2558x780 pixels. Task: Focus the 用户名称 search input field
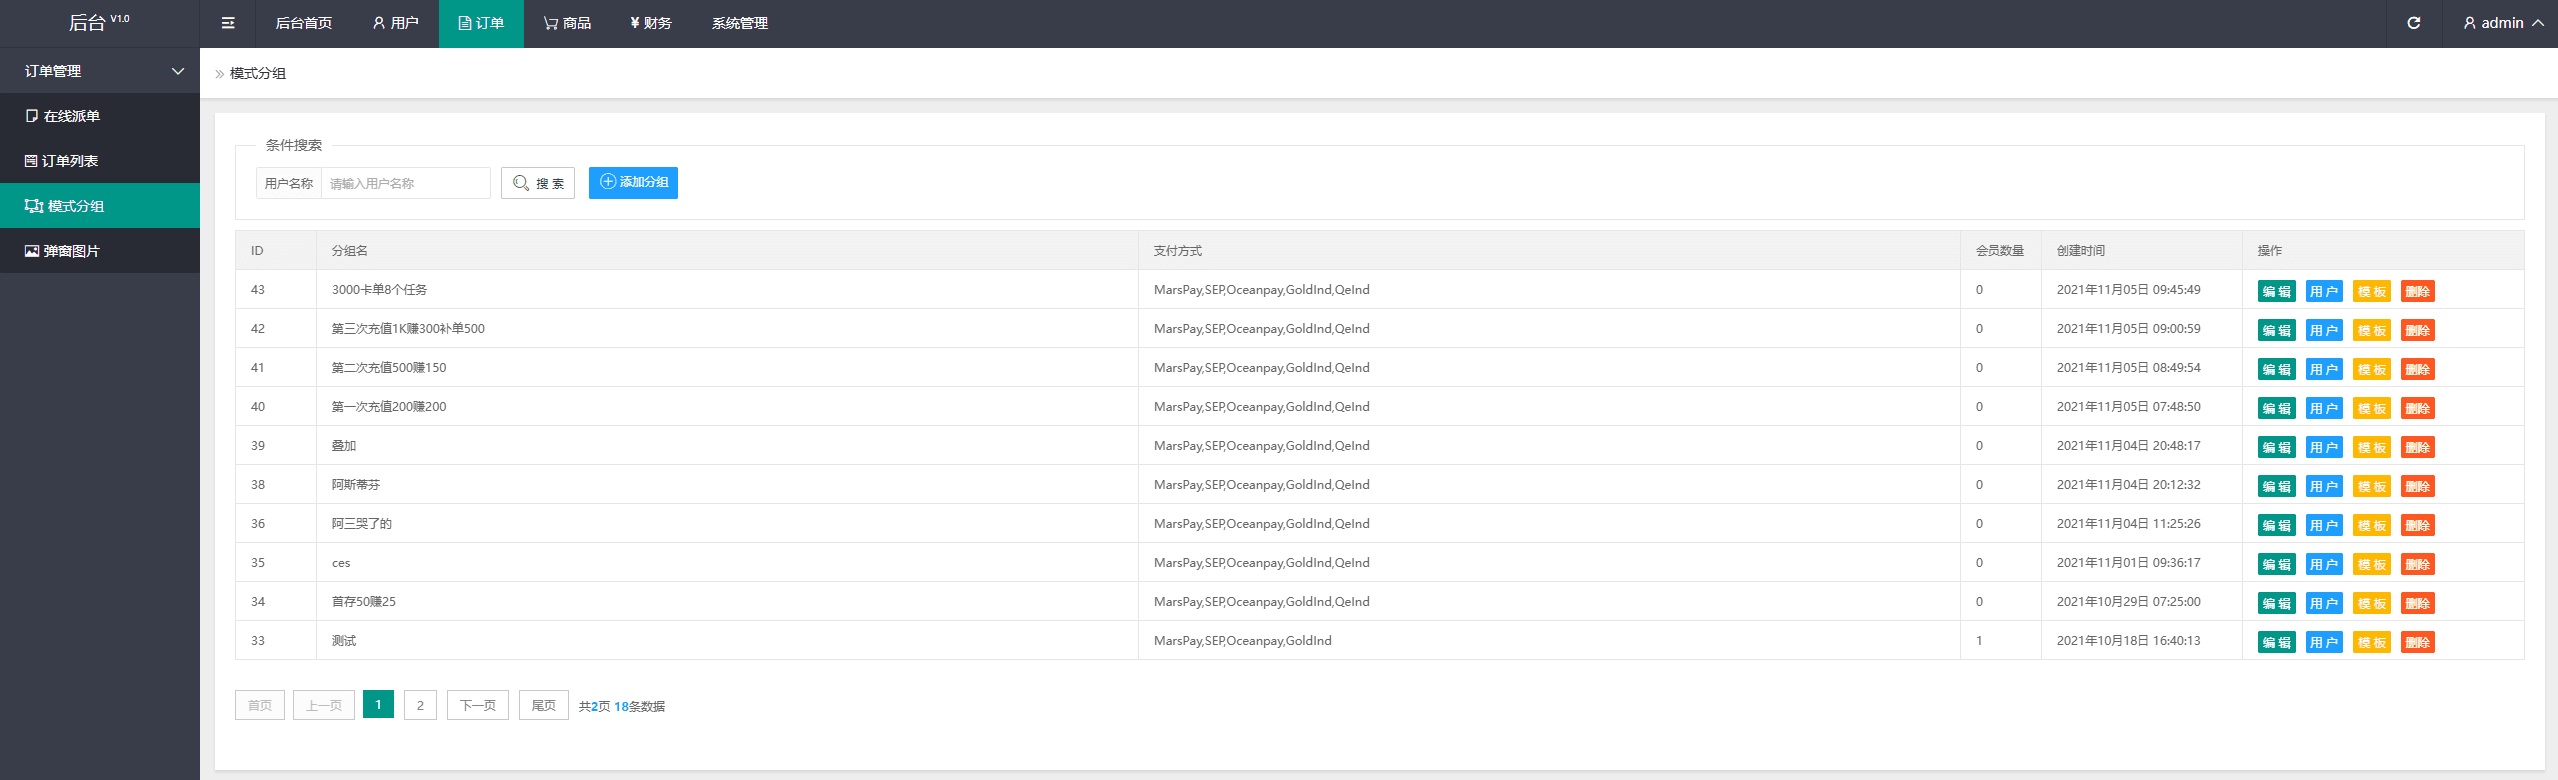click(406, 183)
